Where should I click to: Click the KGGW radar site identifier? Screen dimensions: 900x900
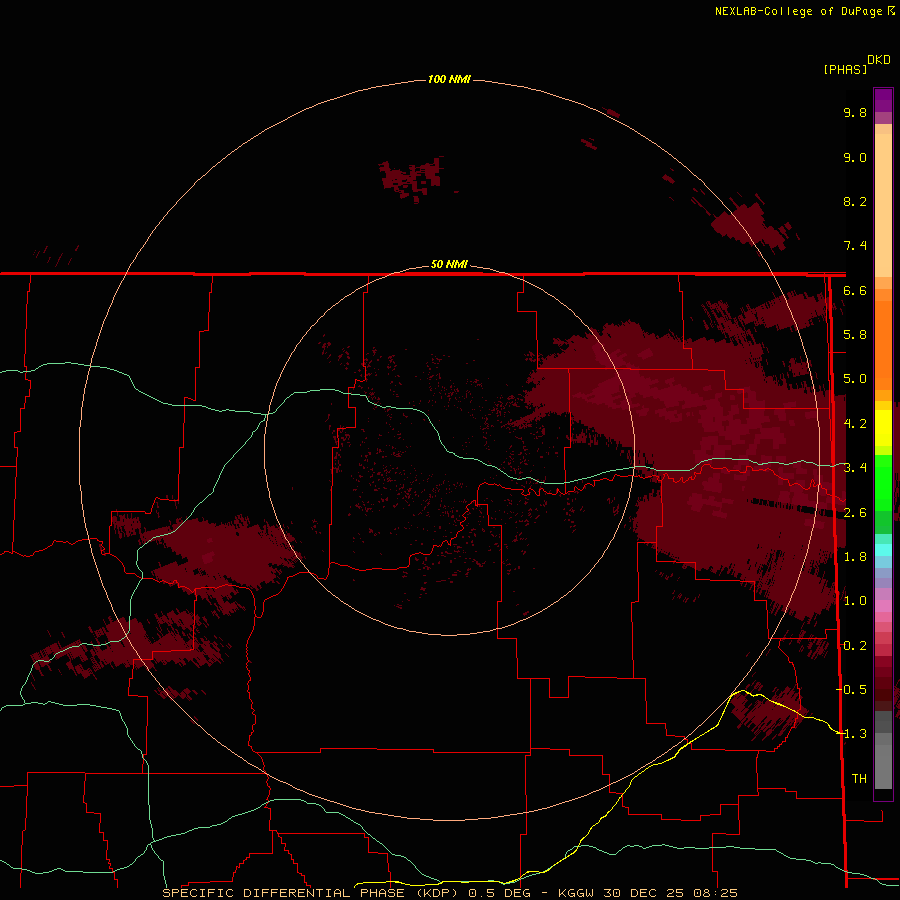(x=576, y=893)
